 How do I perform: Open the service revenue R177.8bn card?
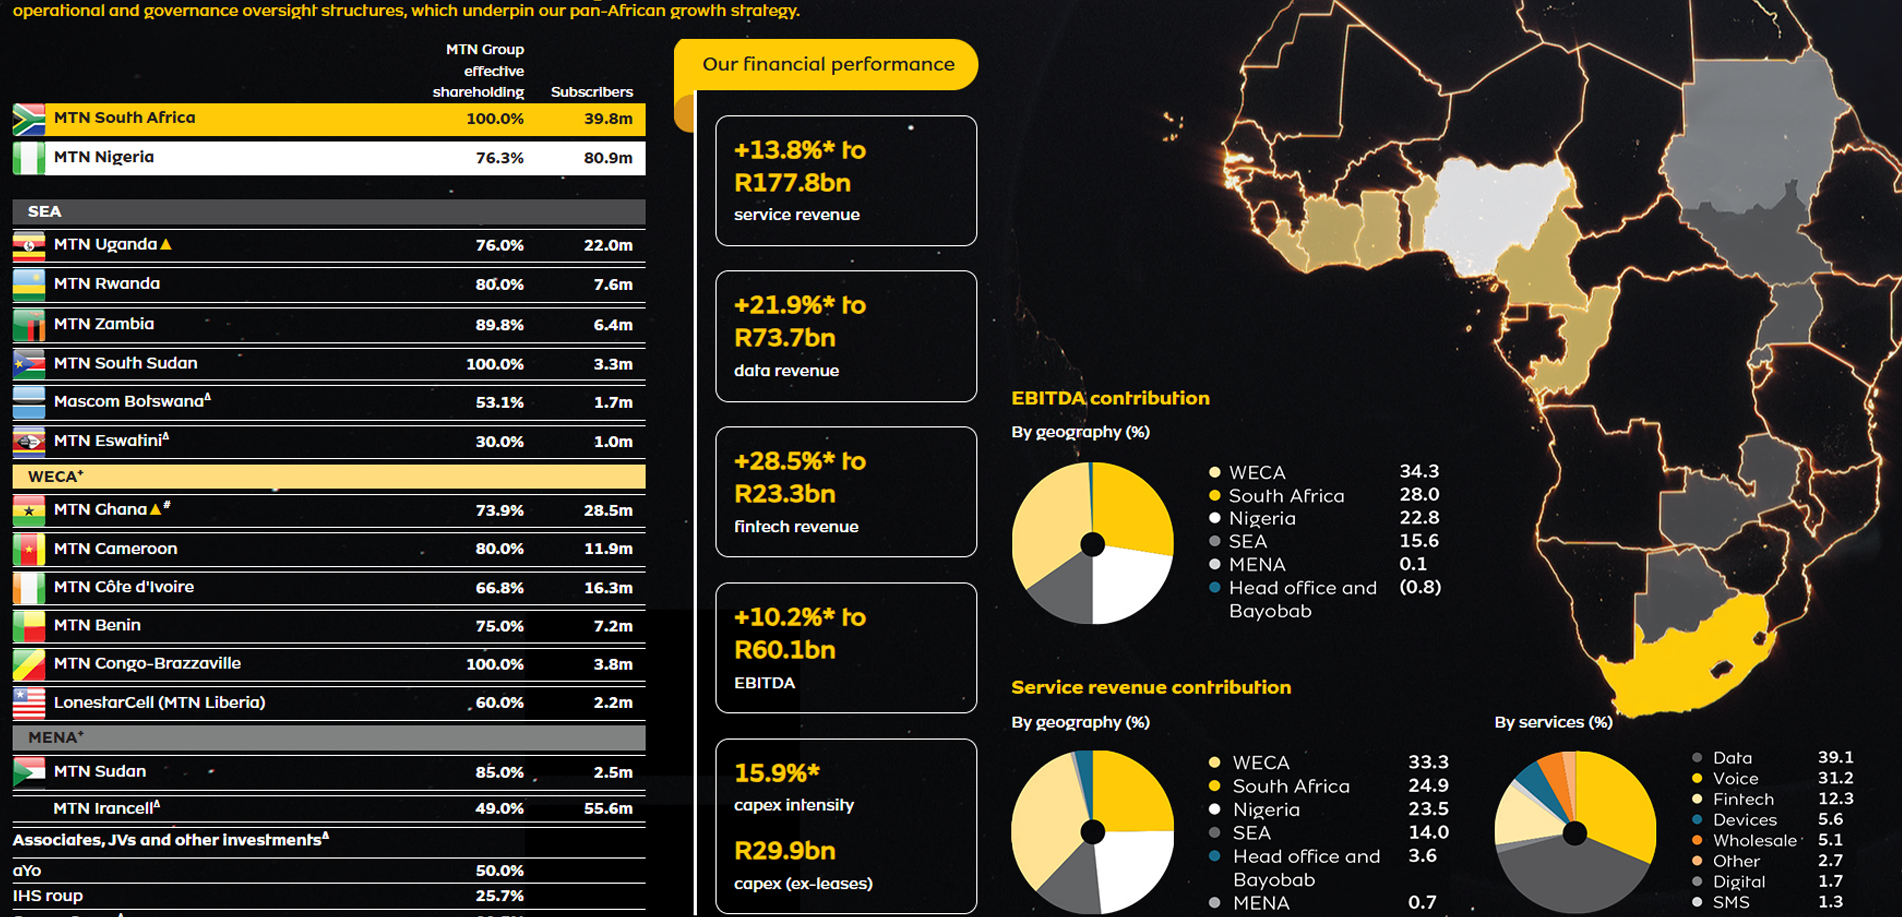coord(846,181)
